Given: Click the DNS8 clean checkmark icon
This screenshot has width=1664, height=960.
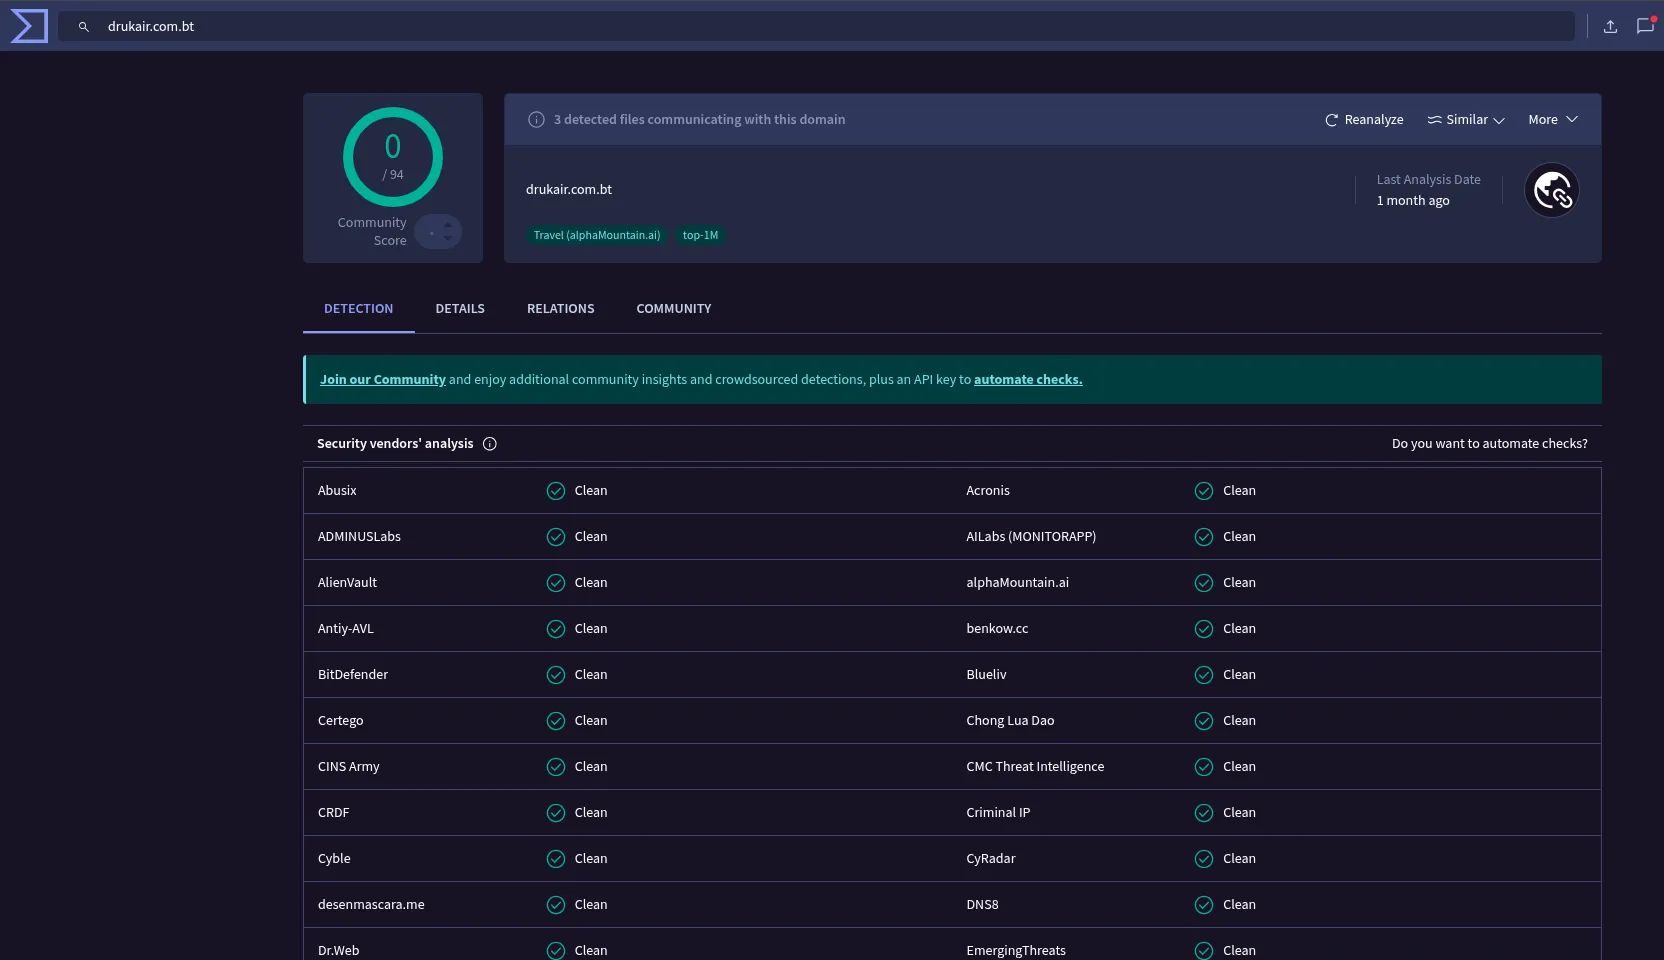Looking at the screenshot, I should pos(1204,905).
